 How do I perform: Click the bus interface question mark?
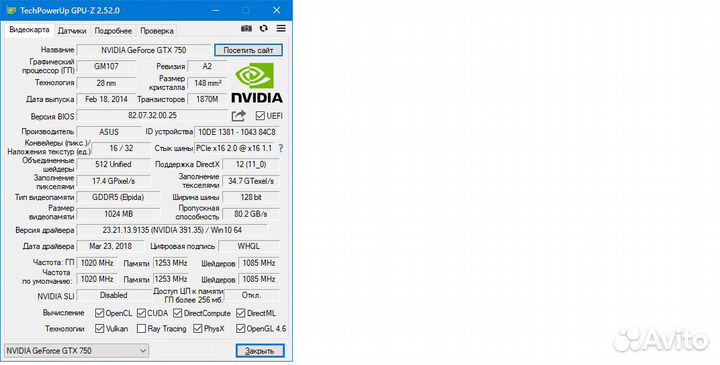pos(281,148)
